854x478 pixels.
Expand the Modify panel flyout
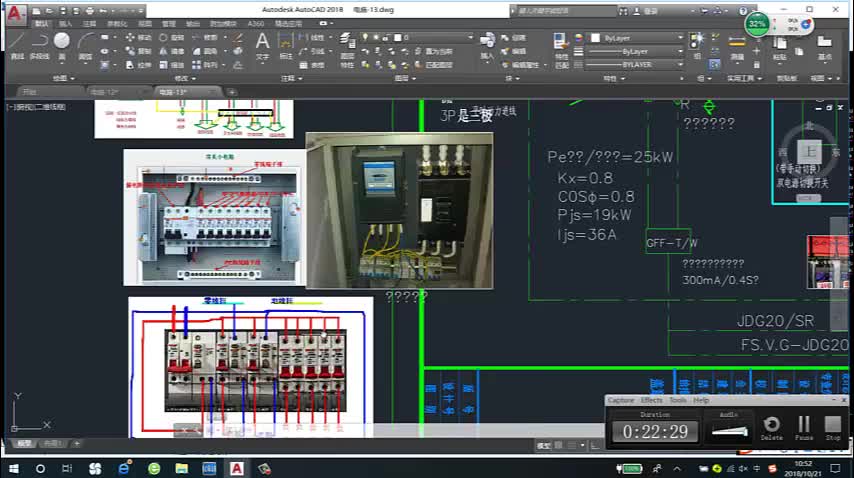pyautogui.click(x=185, y=78)
